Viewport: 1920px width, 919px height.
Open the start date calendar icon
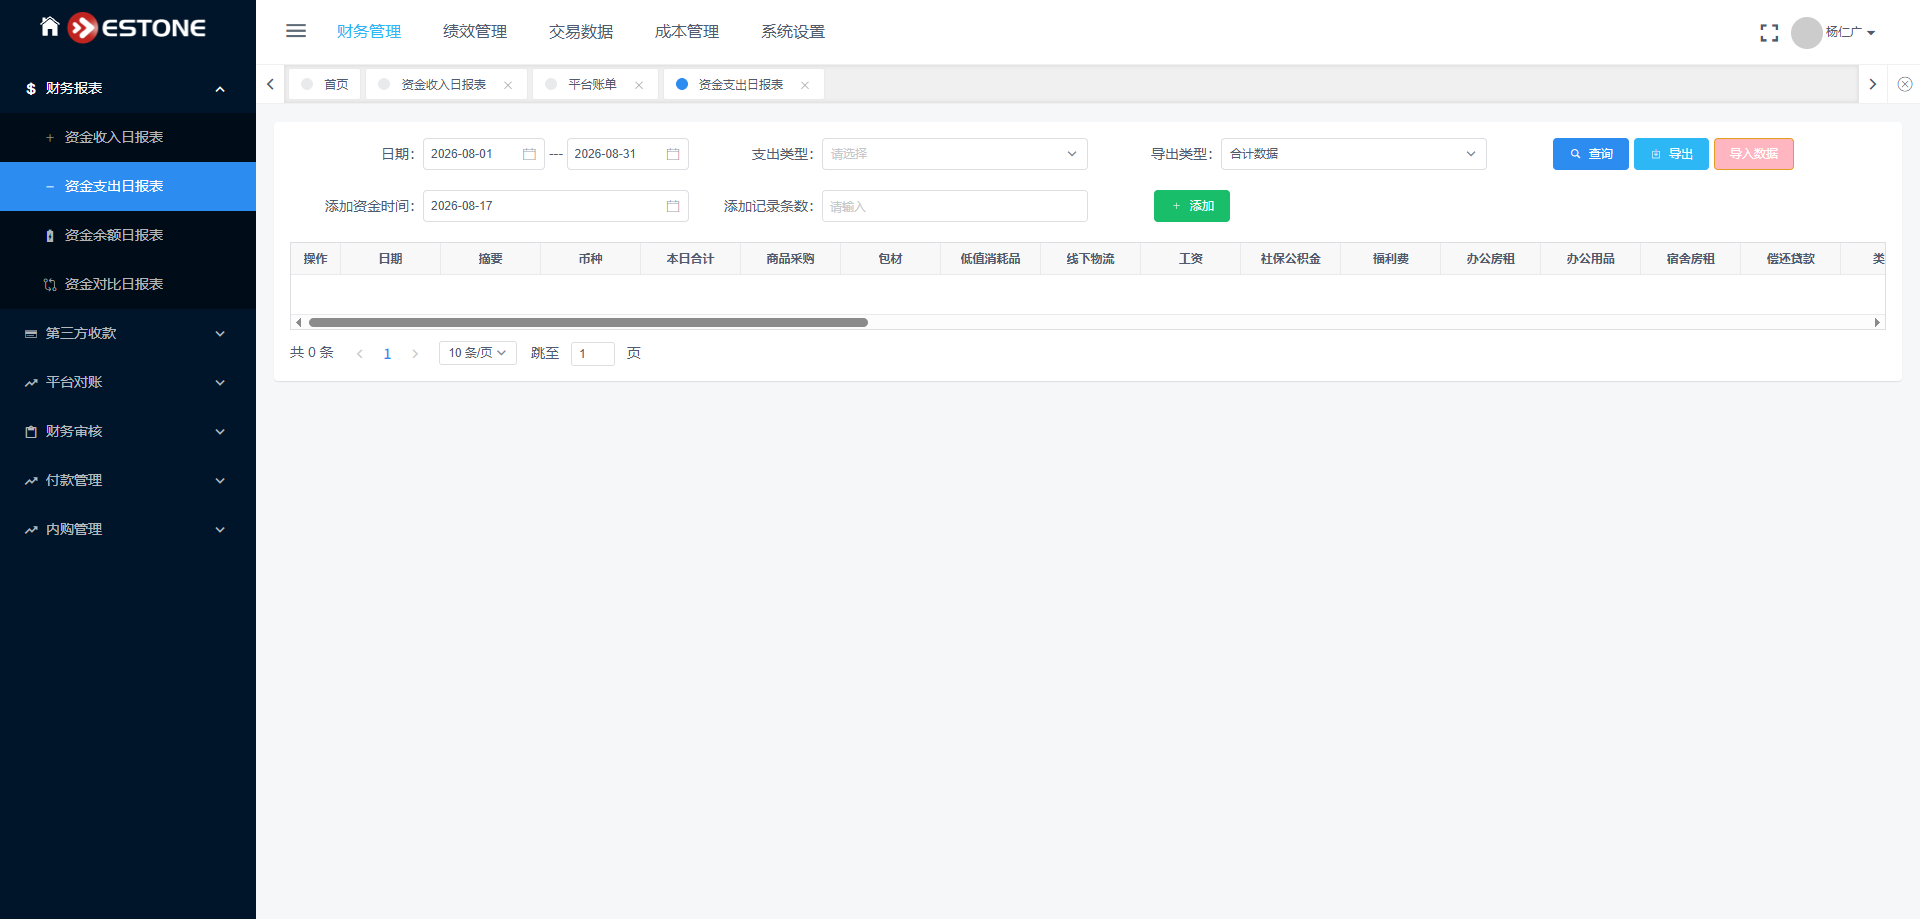(529, 154)
